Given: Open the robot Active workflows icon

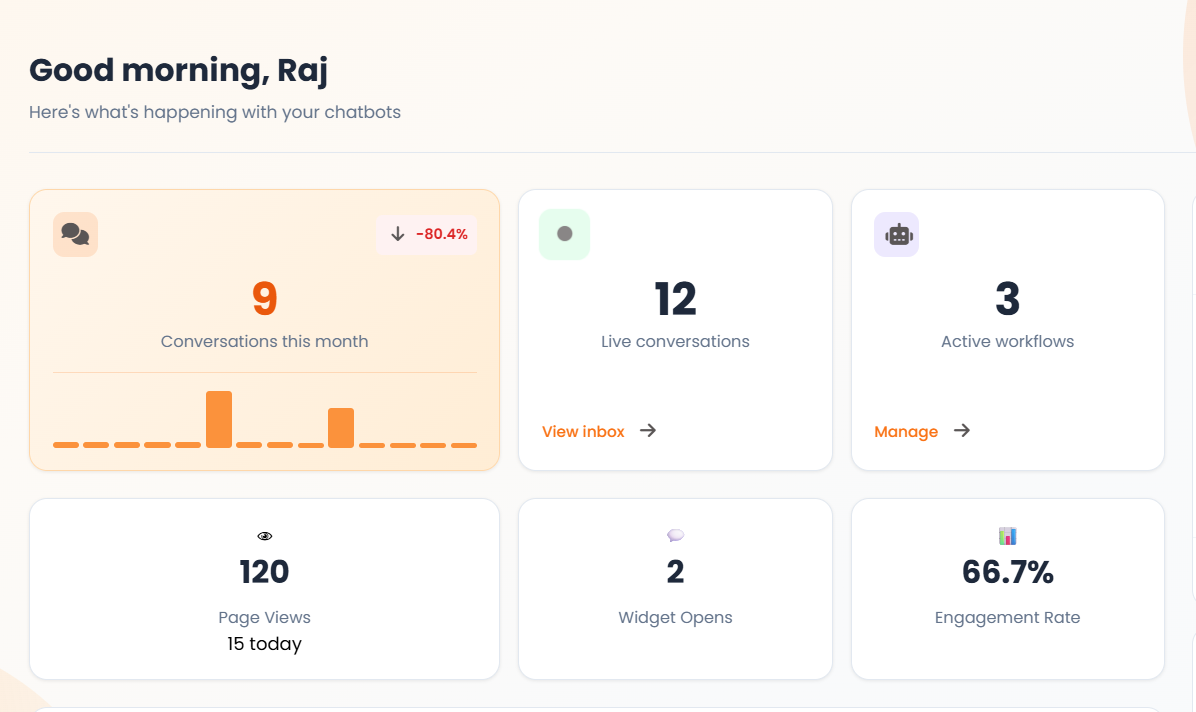Looking at the screenshot, I should point(896,233).
